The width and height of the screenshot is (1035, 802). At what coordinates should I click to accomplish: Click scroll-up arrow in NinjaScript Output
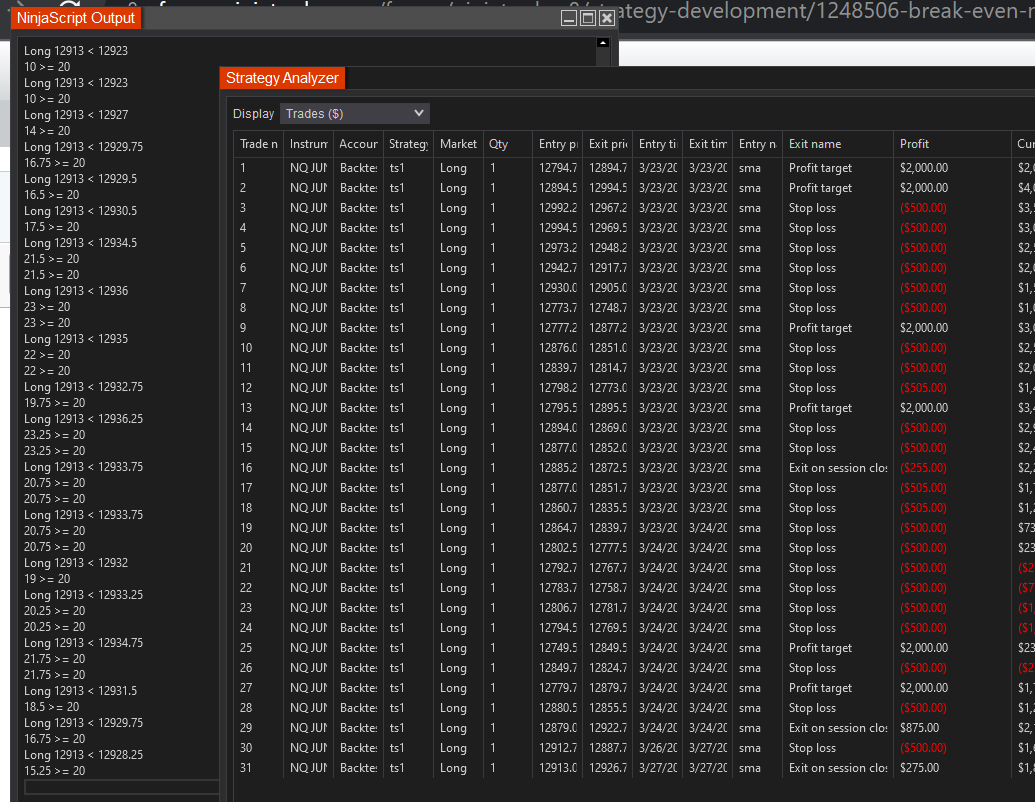603,43
